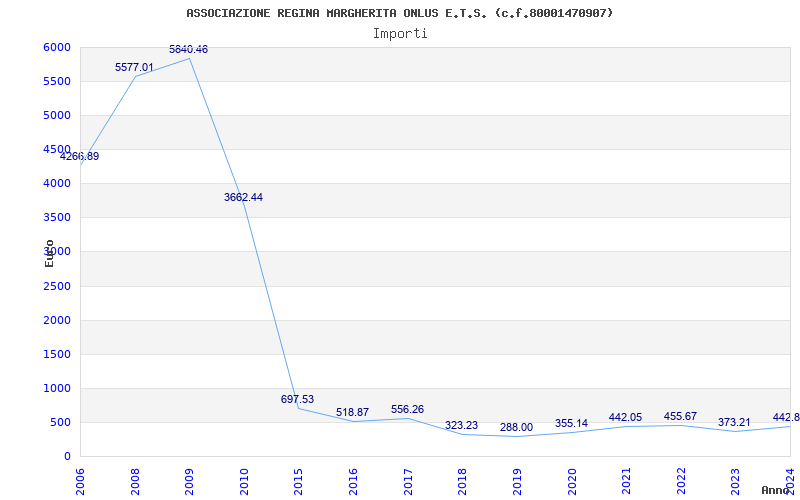The height and width of the screenshot is (500, 800).
Task: Click the 2019 year tick label
Action: [x=517, y=482]
